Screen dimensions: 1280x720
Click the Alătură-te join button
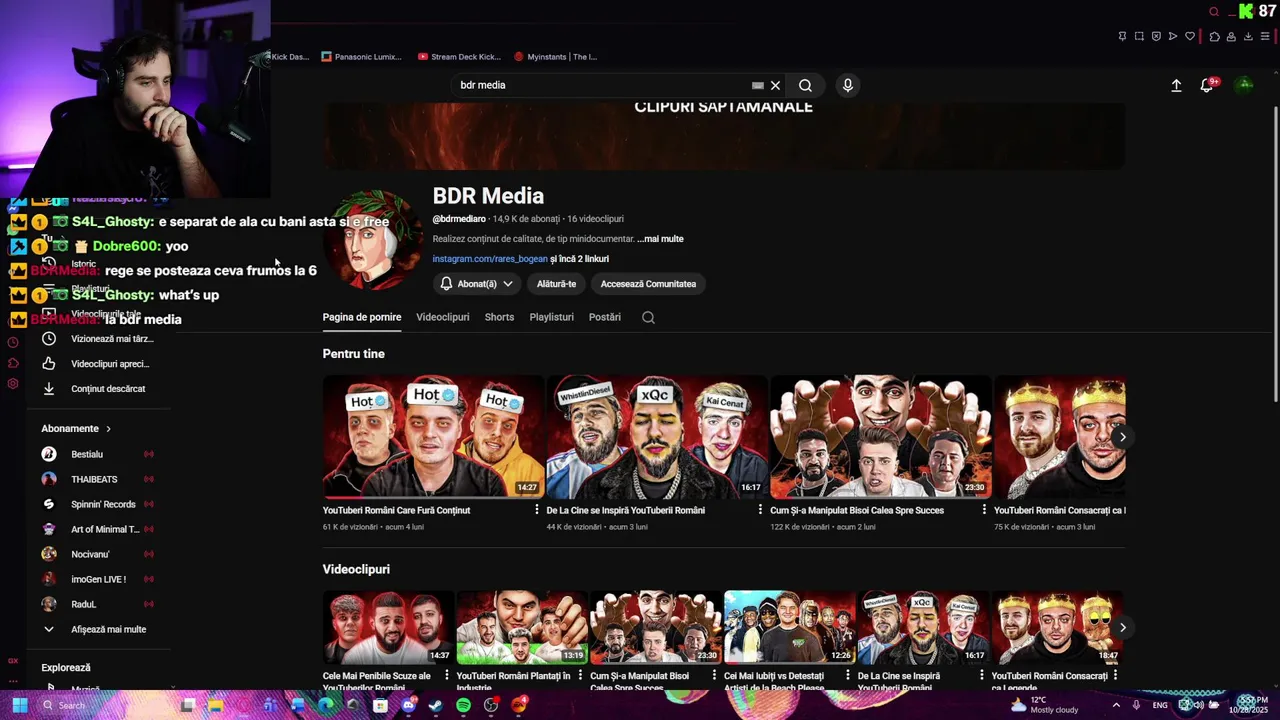[x=556, y=284]
